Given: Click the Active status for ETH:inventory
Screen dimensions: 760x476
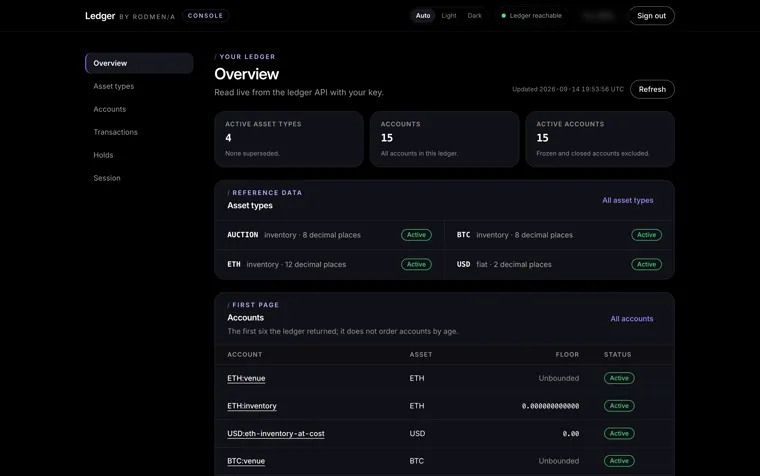Looking at the screenshot, I should pos(619,406).
